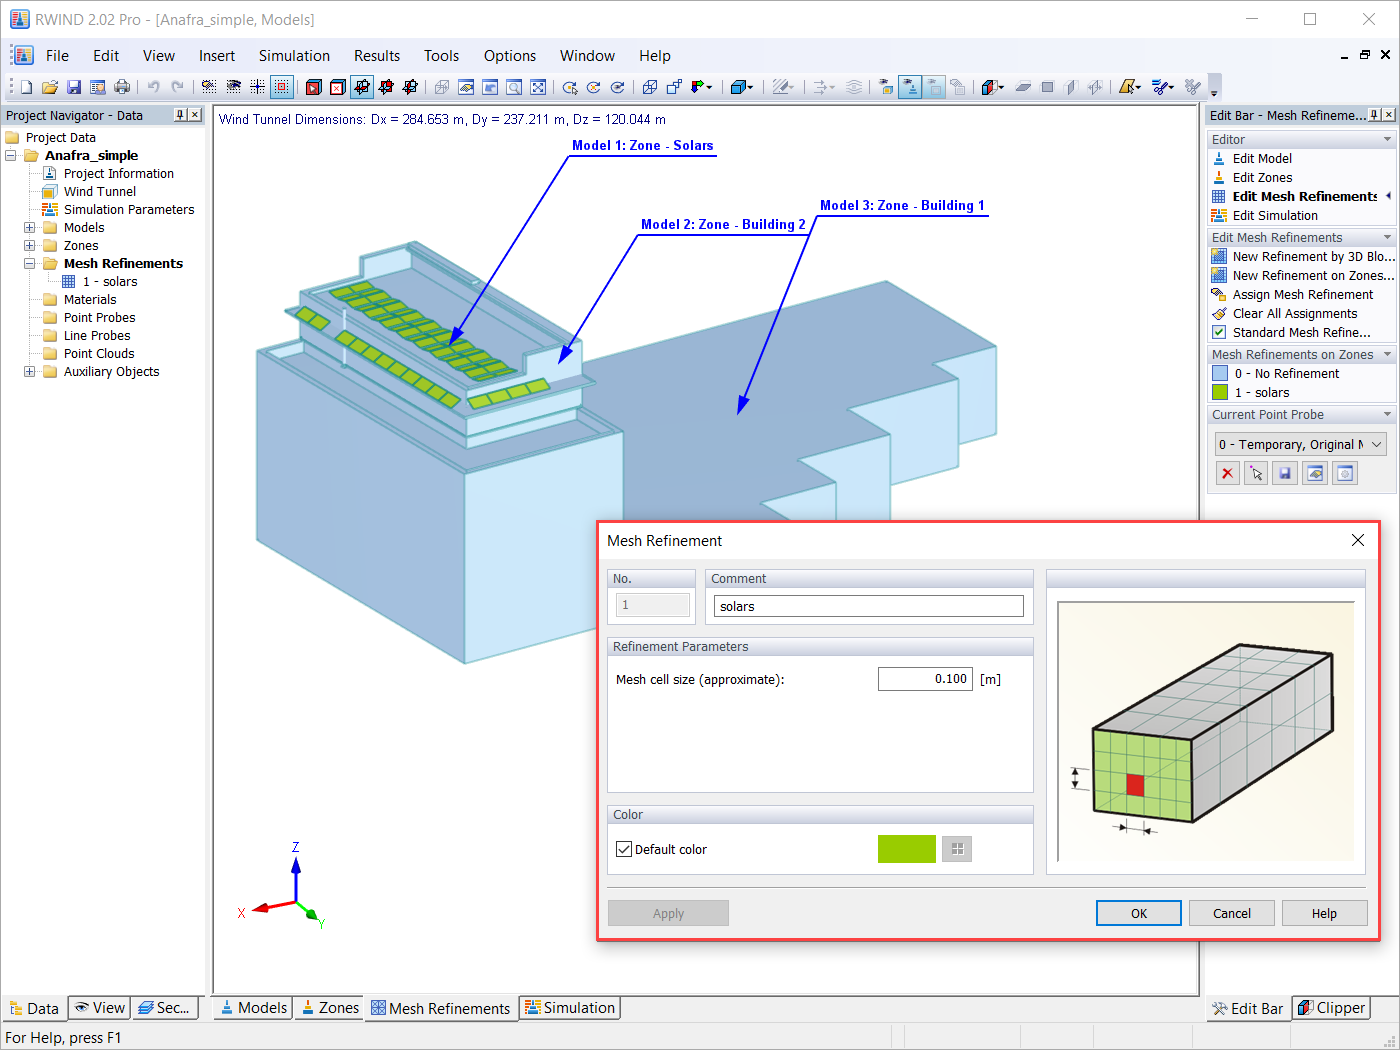The height and width of the screenshot is (1050, 1400).
Task: Click the '0 - No Refinement' blue swatch
Action: pos(1220,374)
